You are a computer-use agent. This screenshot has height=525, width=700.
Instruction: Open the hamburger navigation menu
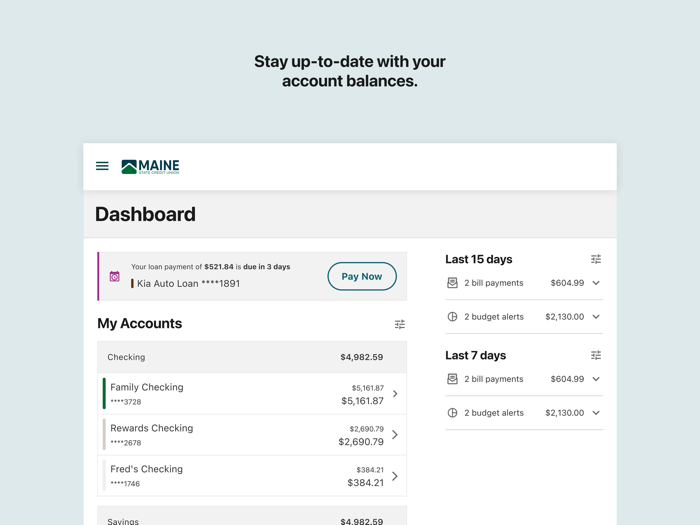pyautogui.click(x=102, y=166)
